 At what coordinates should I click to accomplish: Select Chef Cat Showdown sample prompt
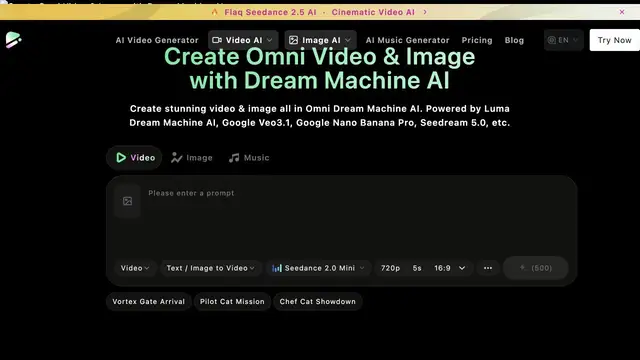[318, 302]
